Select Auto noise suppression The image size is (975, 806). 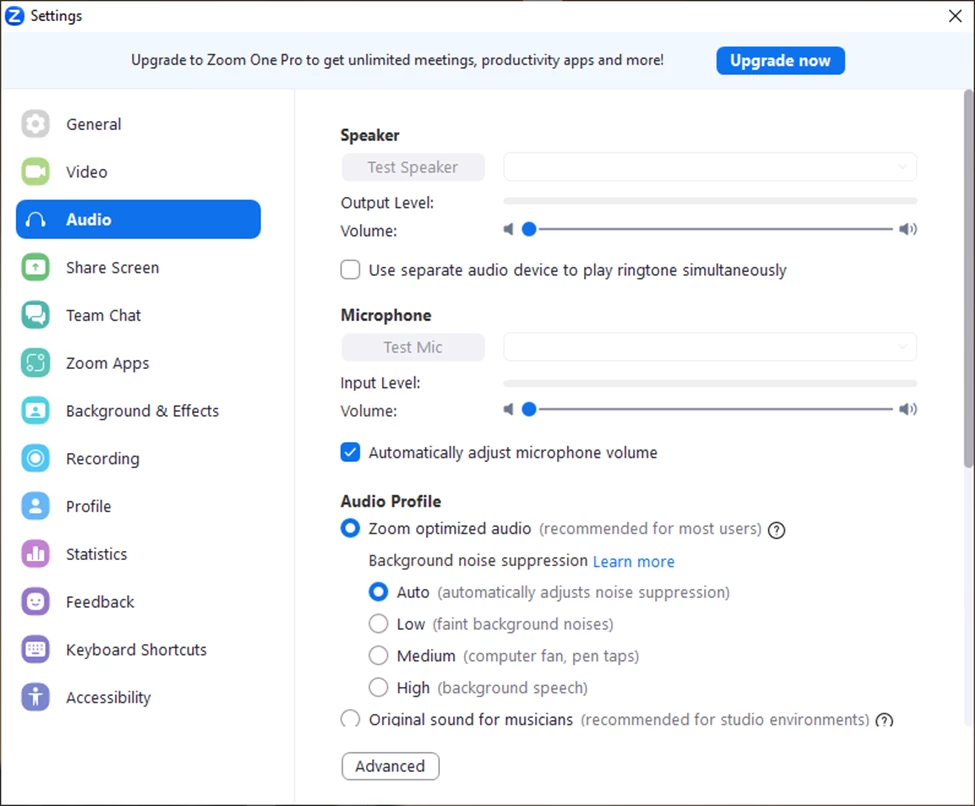[378, 591]
